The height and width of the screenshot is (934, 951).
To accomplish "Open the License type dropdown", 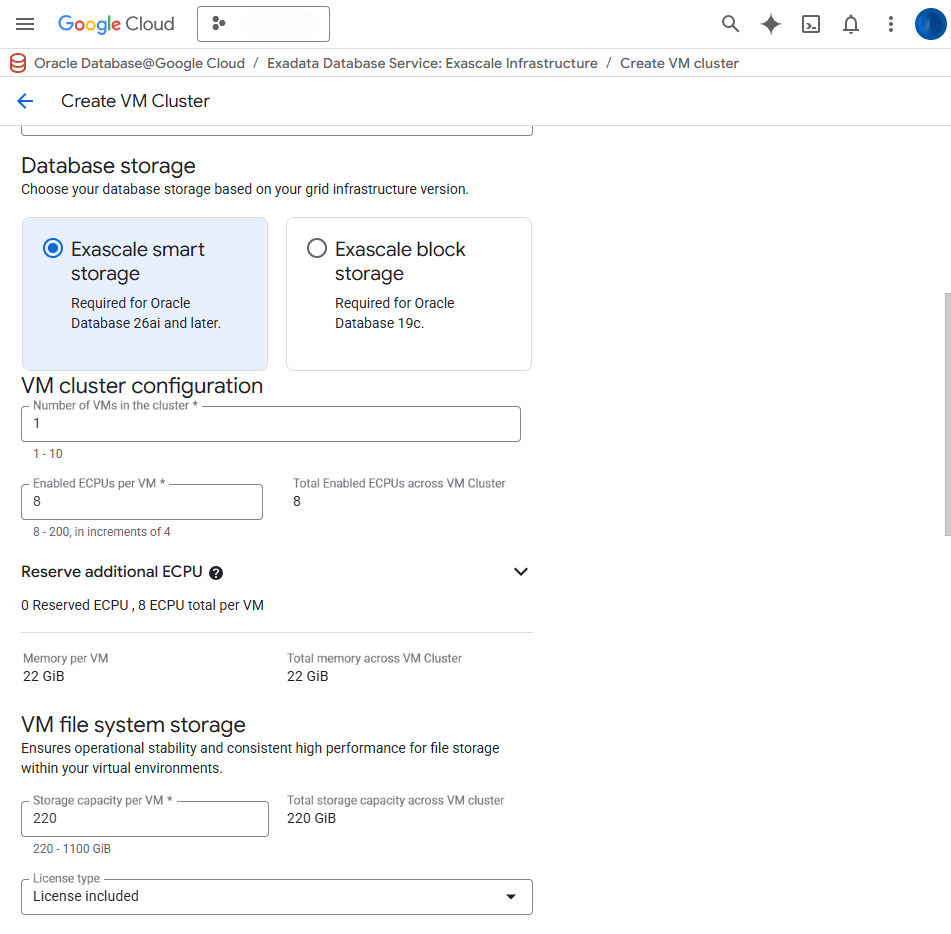I will 513,896.
